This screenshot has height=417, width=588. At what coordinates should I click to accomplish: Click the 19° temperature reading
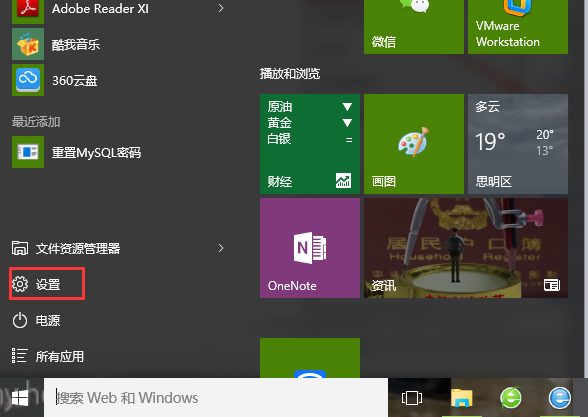[490, 142]
